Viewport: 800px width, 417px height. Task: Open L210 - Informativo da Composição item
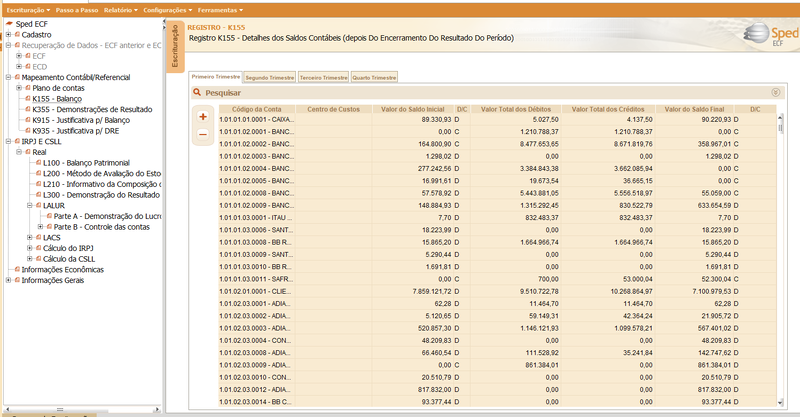(x=102, y=184)
